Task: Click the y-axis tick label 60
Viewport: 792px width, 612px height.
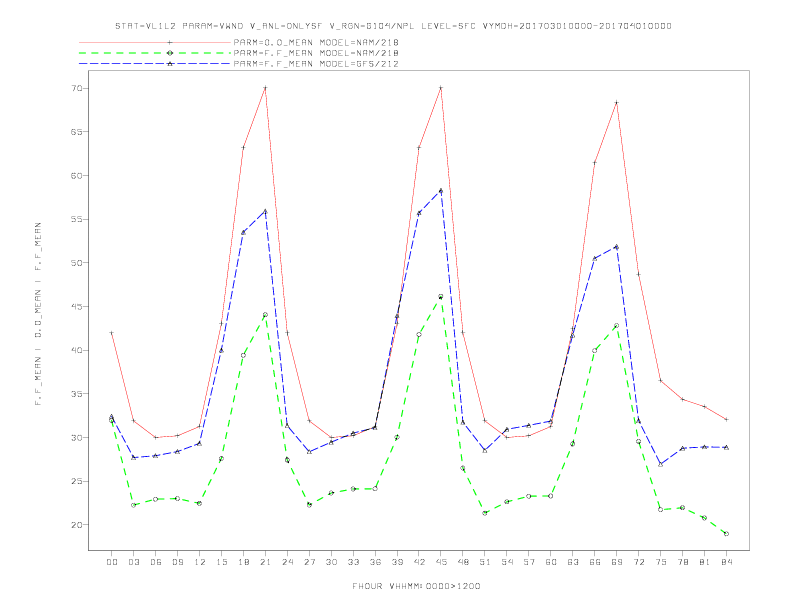Action: click(77, 176)
